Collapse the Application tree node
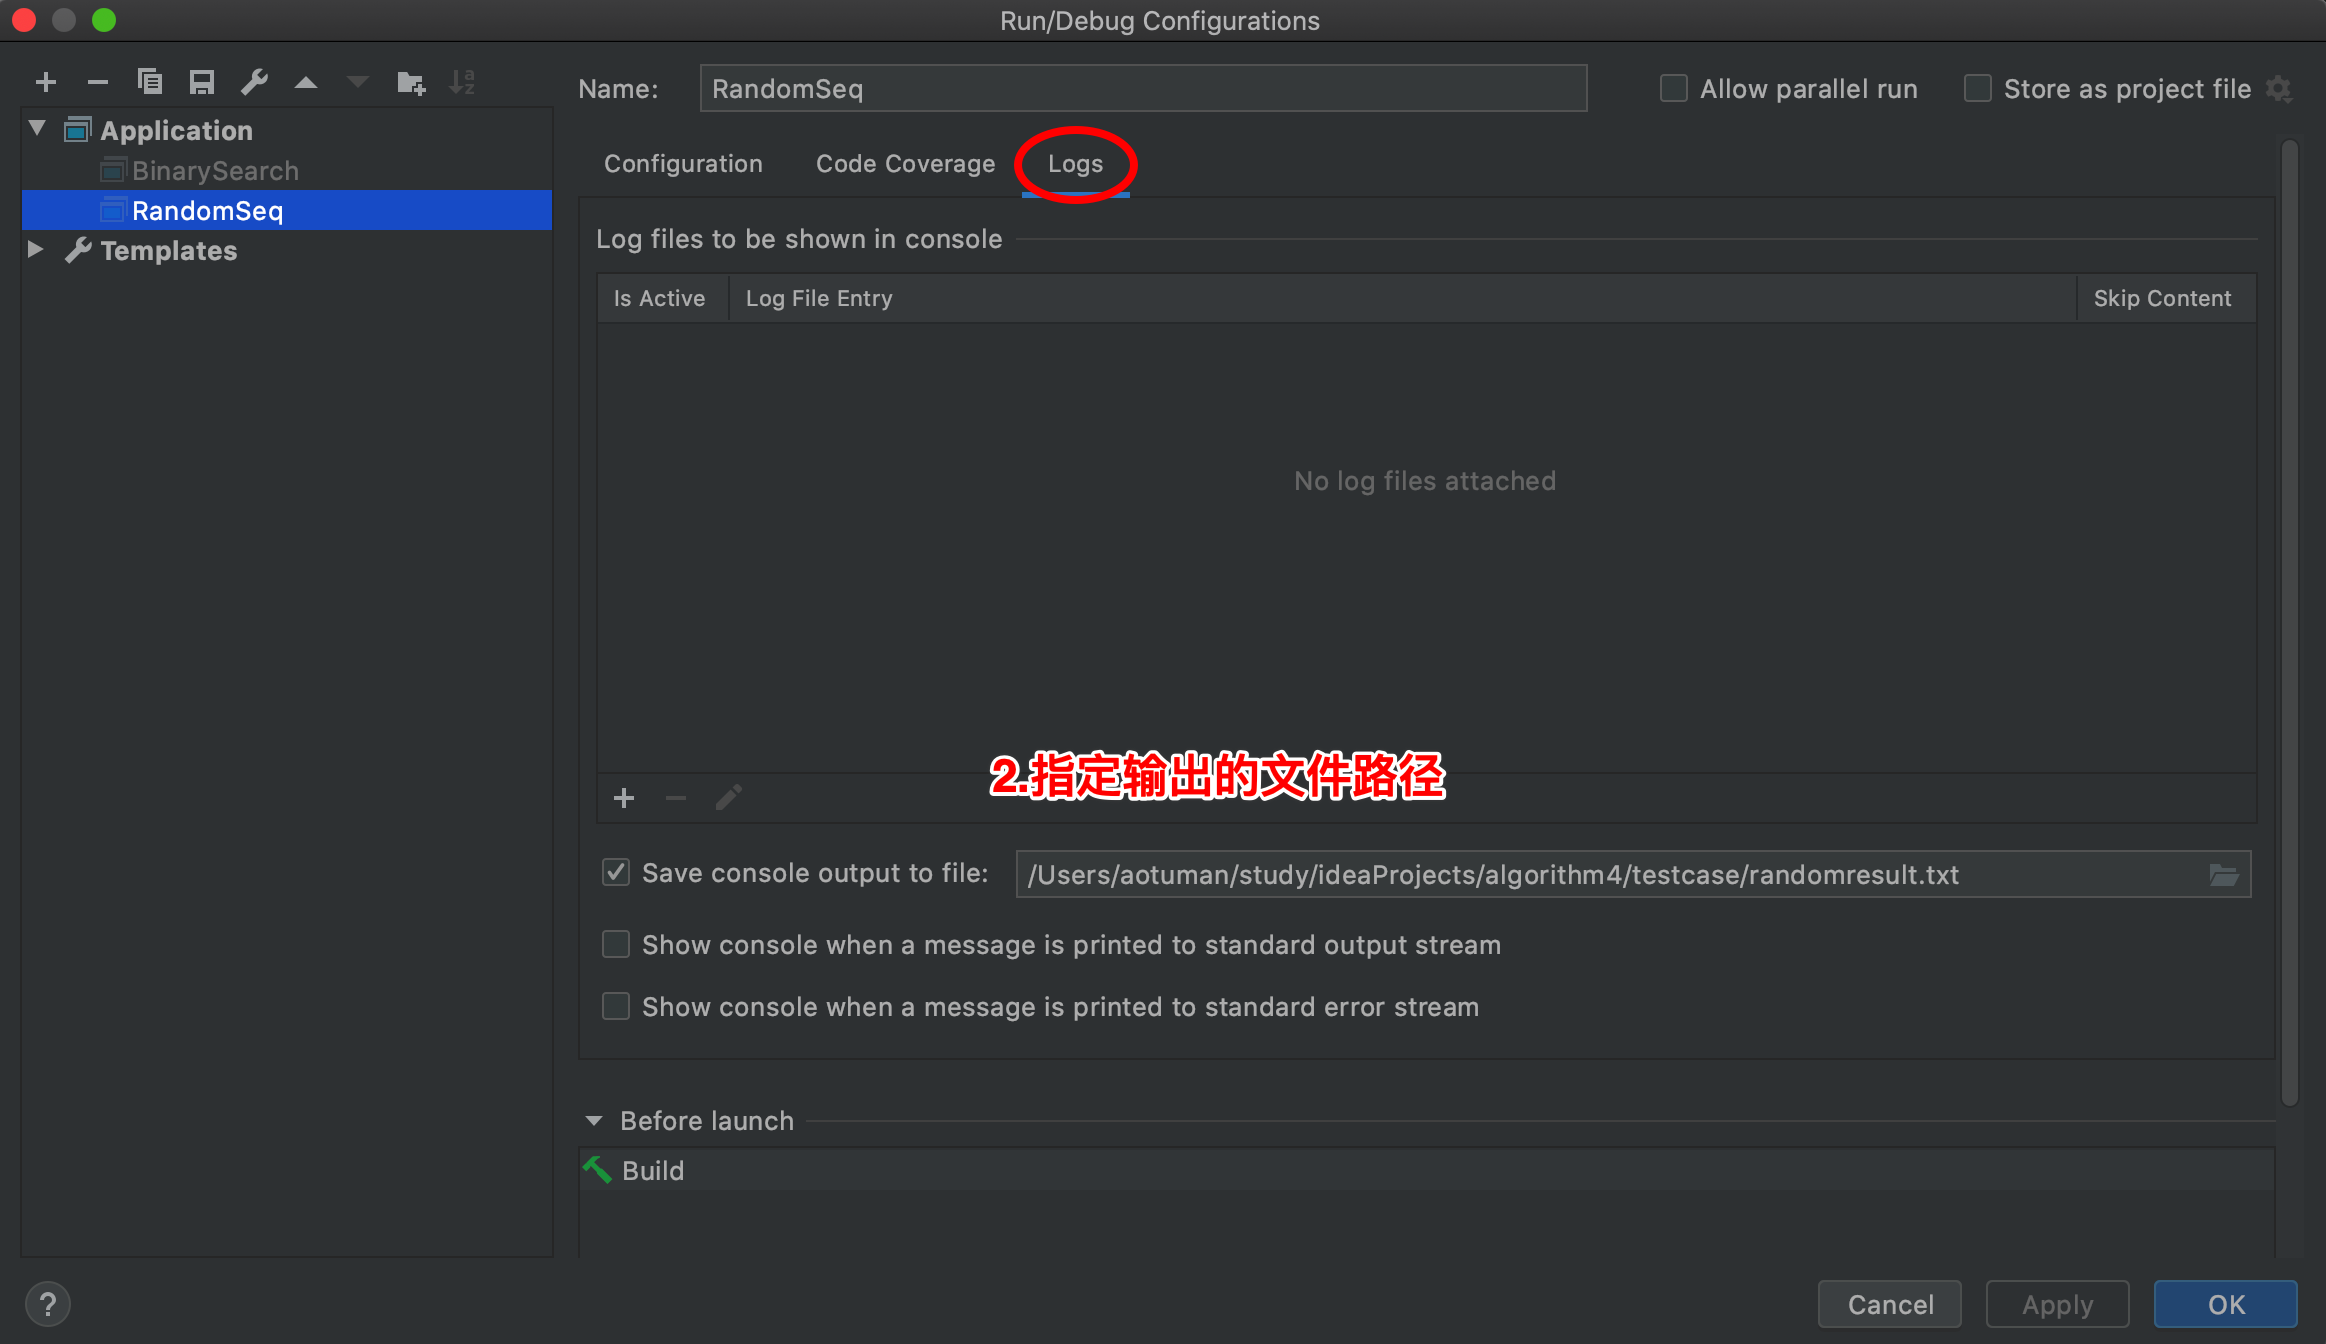Image resolution: width=2326 pixels, height=1344 pixels. point(38,129)
